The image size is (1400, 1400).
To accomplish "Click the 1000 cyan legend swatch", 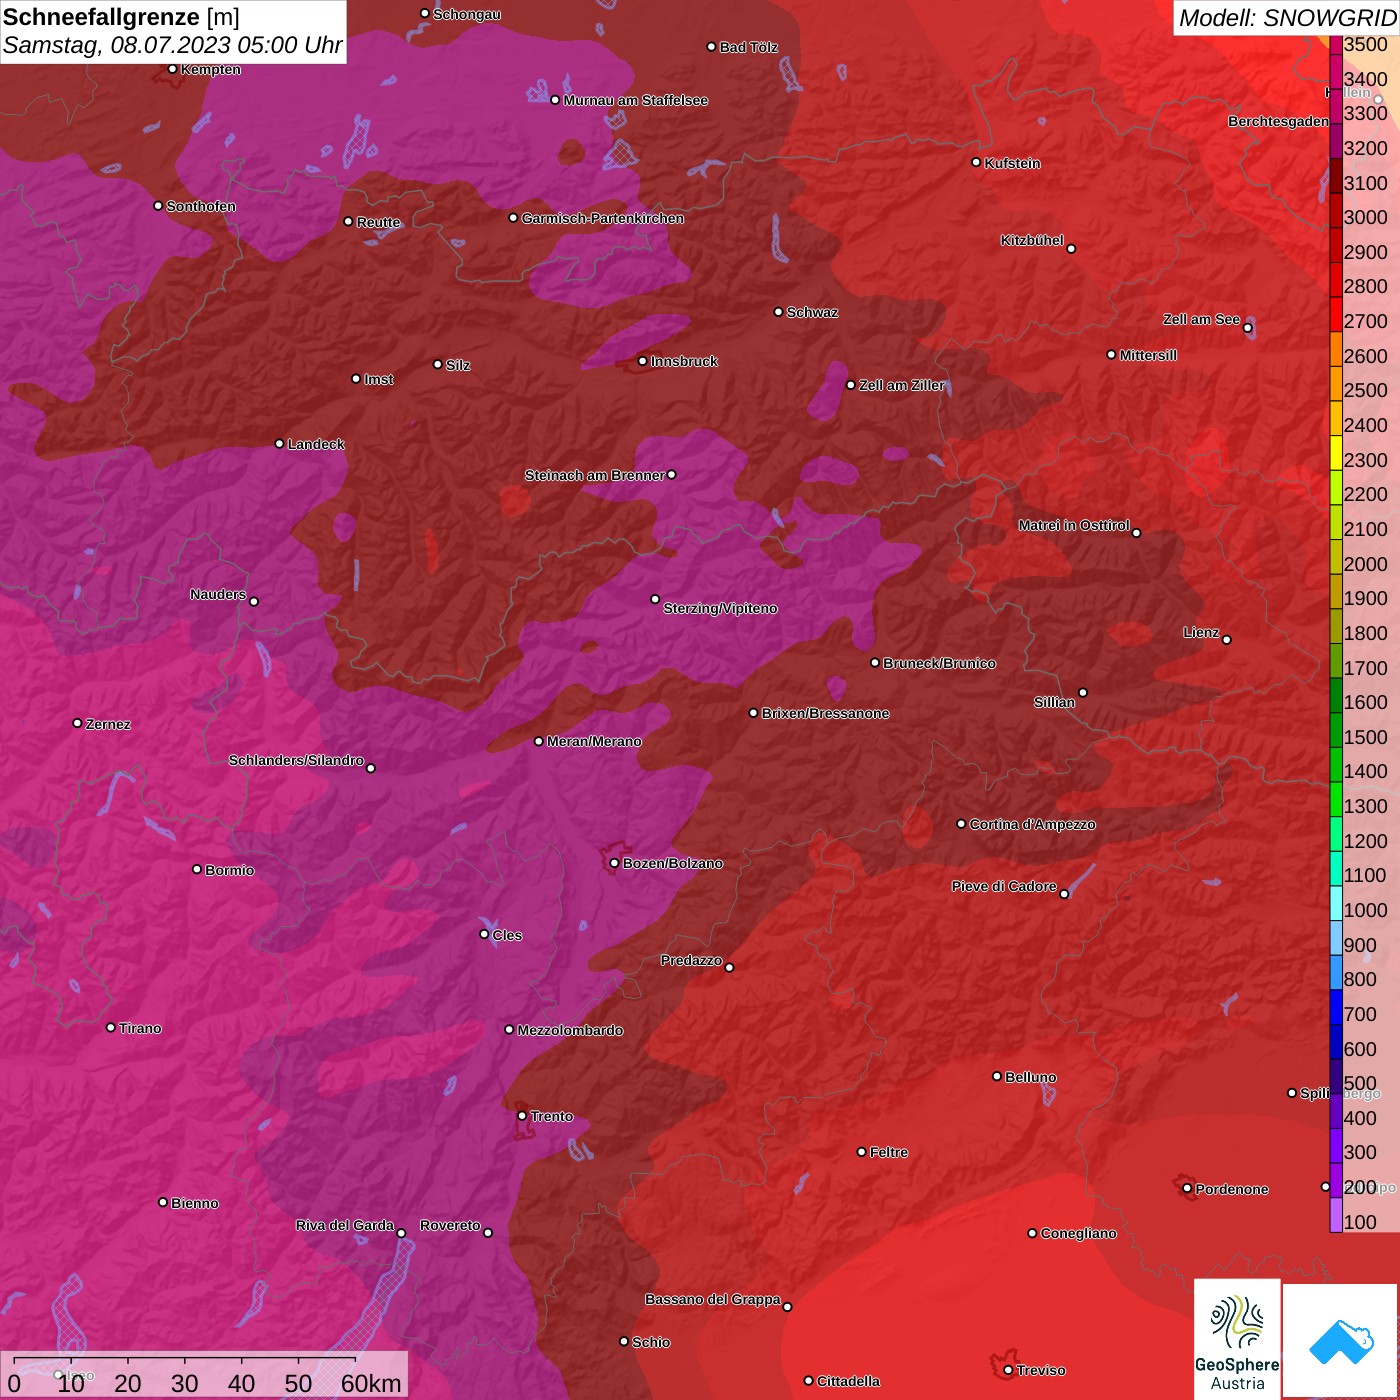I will 1335,903.
